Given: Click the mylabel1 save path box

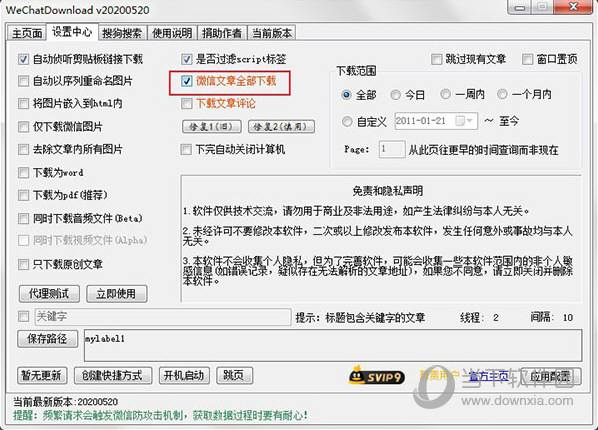Looking at the screenshot, I should tap(333, 346).
